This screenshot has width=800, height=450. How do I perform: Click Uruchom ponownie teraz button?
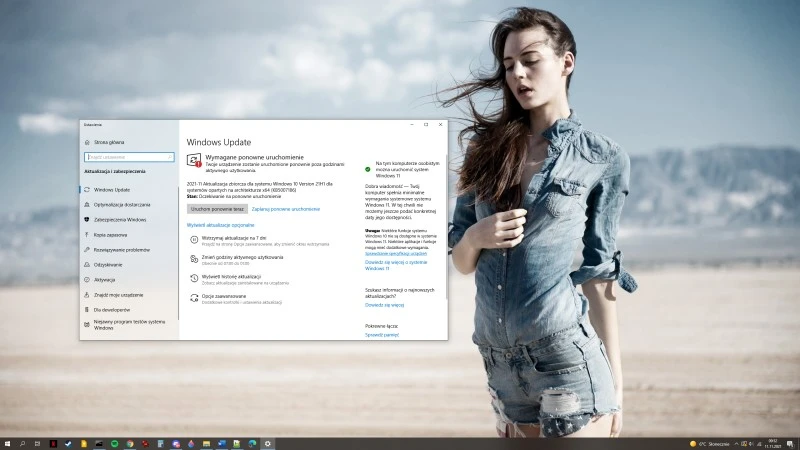point(217,209)
